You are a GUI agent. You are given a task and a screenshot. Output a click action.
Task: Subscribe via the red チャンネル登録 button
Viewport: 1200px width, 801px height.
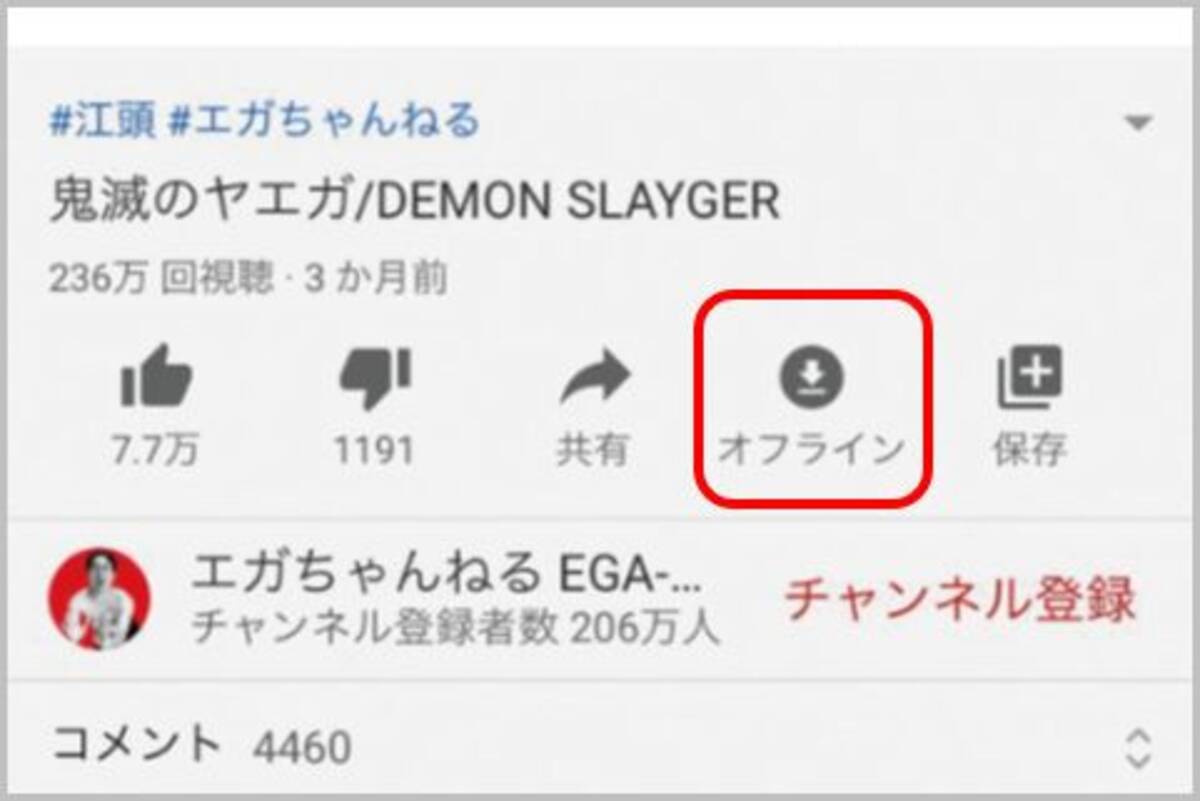coord(960,599)
